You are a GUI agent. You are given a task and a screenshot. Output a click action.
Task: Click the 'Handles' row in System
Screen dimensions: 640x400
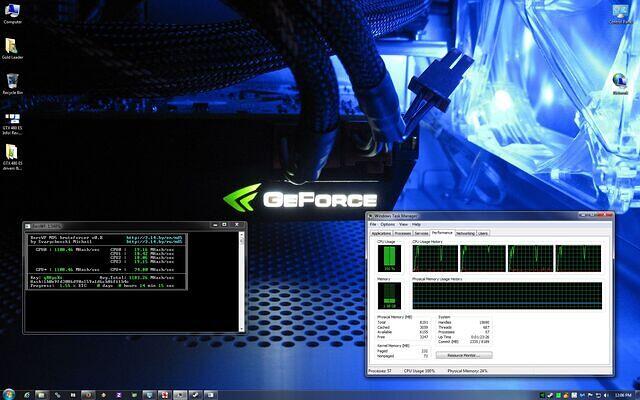pos(464,322)
